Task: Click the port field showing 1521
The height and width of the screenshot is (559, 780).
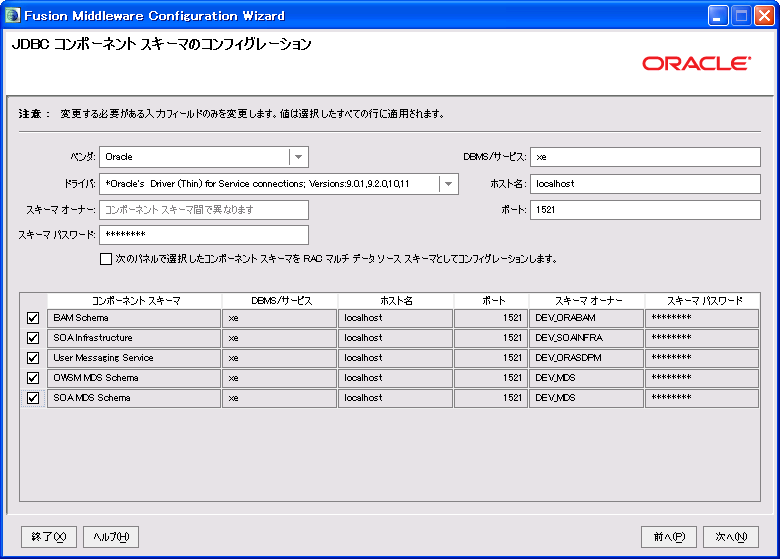Action: point(645,210)
